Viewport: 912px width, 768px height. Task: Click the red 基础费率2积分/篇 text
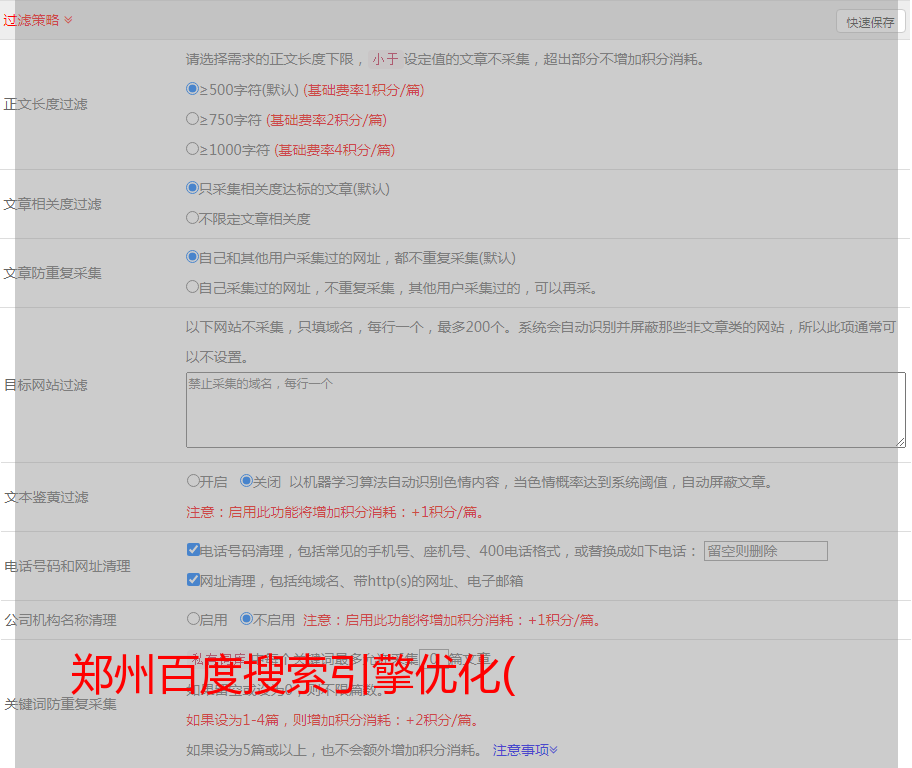(x=326, y=120)
